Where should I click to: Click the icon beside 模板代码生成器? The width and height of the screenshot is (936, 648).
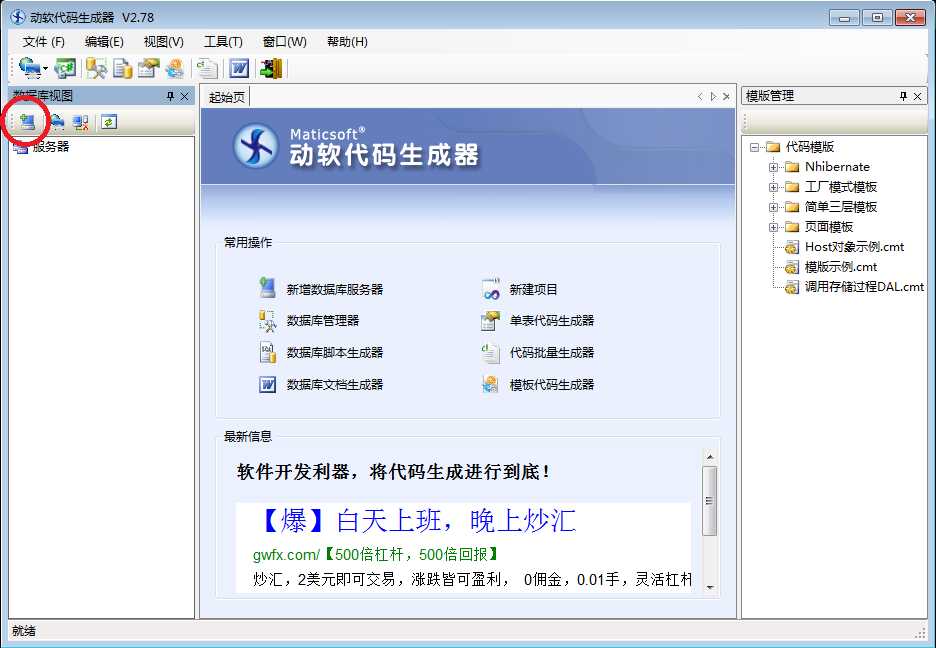491,385
